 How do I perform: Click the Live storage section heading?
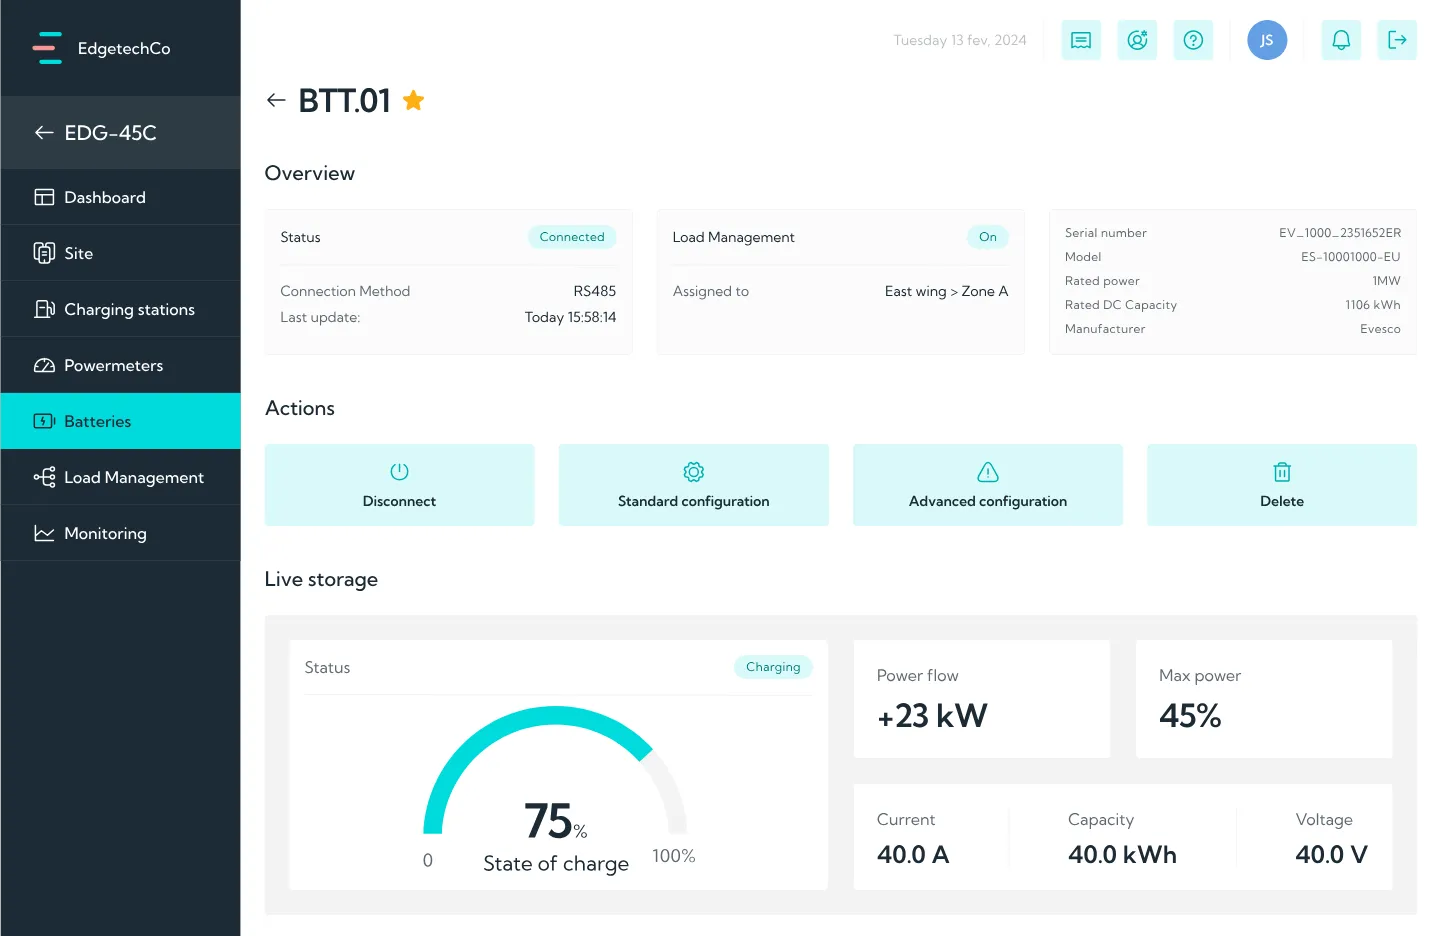[321, 579]
